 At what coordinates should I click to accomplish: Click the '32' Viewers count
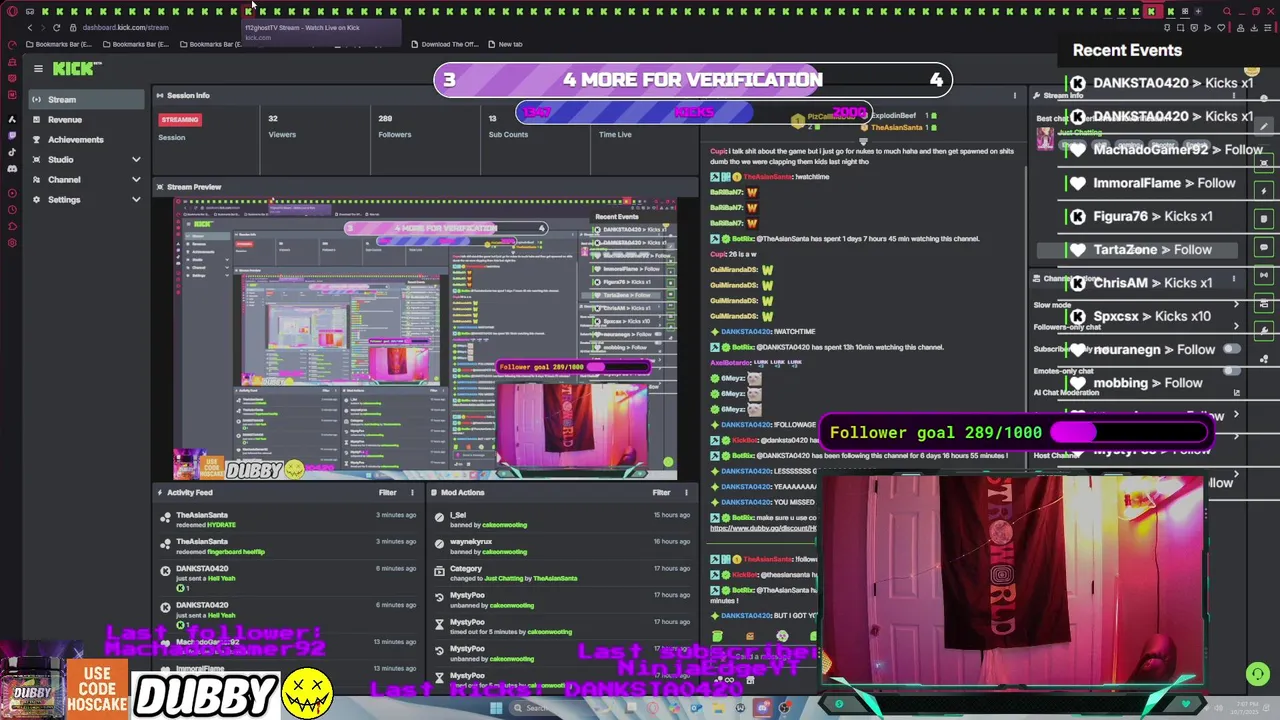tap(273, 119)
